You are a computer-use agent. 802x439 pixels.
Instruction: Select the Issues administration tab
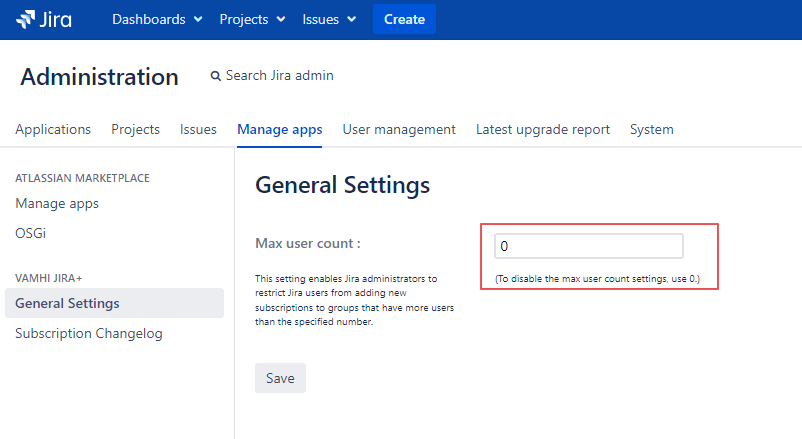pos(198,129)
